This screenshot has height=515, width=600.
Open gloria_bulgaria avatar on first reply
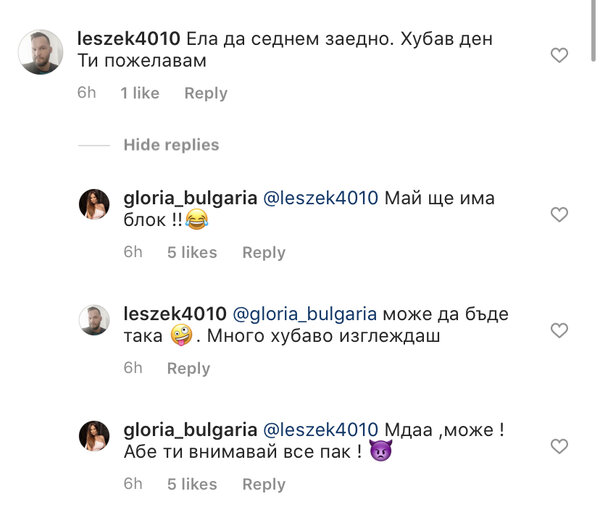click(94, 204)
